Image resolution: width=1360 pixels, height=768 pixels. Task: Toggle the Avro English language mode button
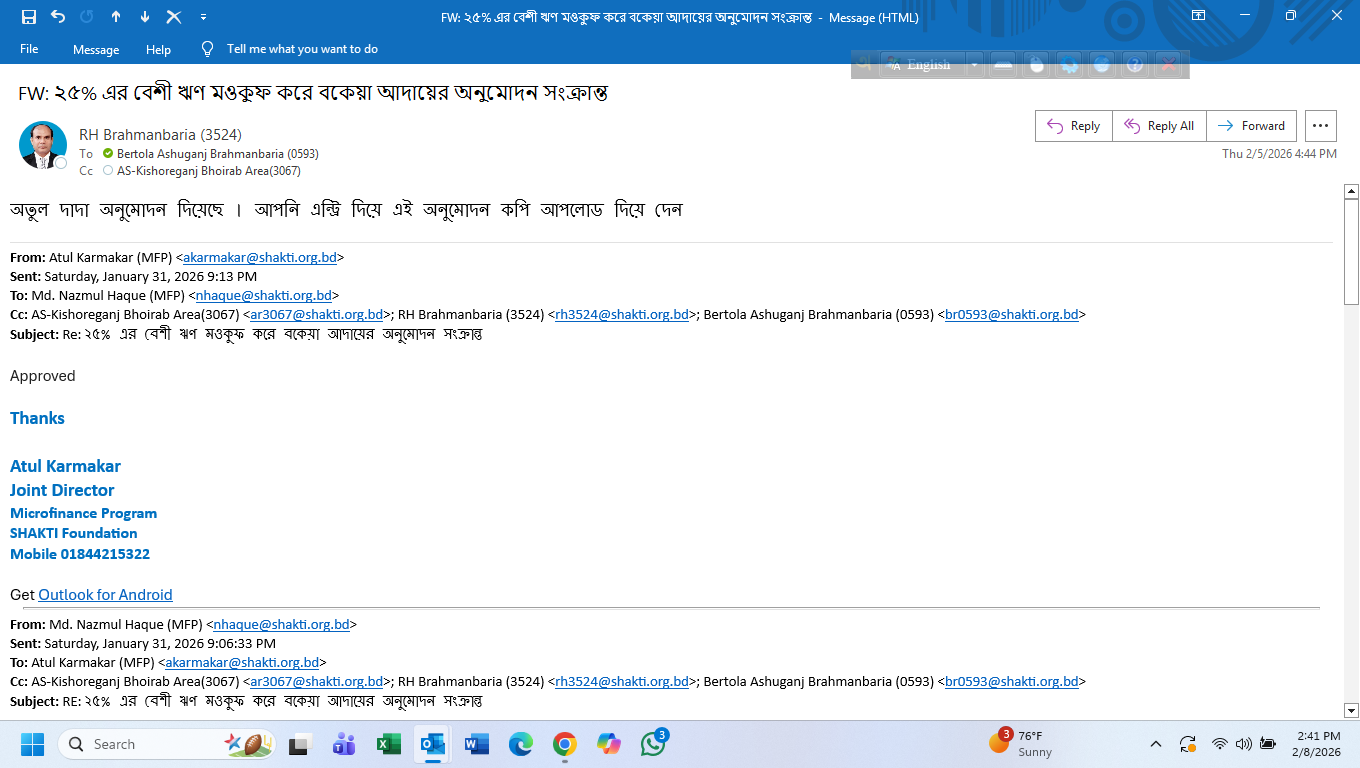(921, 65)
